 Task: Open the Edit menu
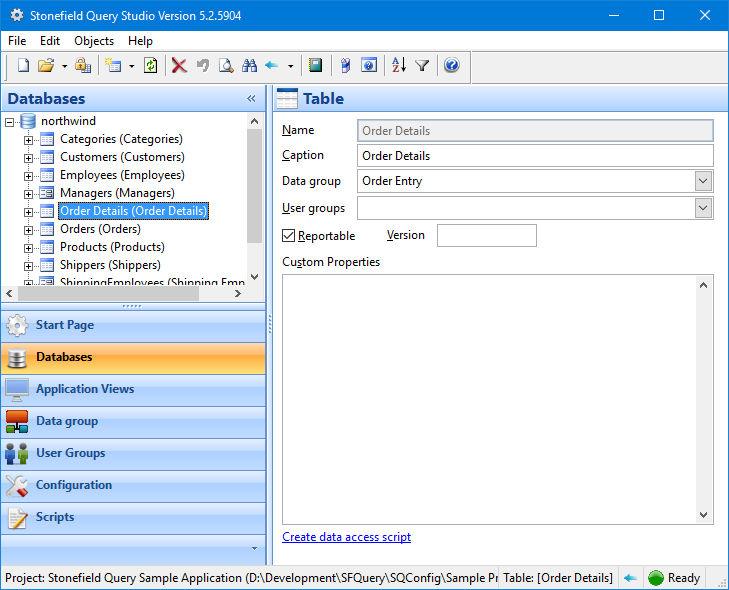(x=50, y=41)
